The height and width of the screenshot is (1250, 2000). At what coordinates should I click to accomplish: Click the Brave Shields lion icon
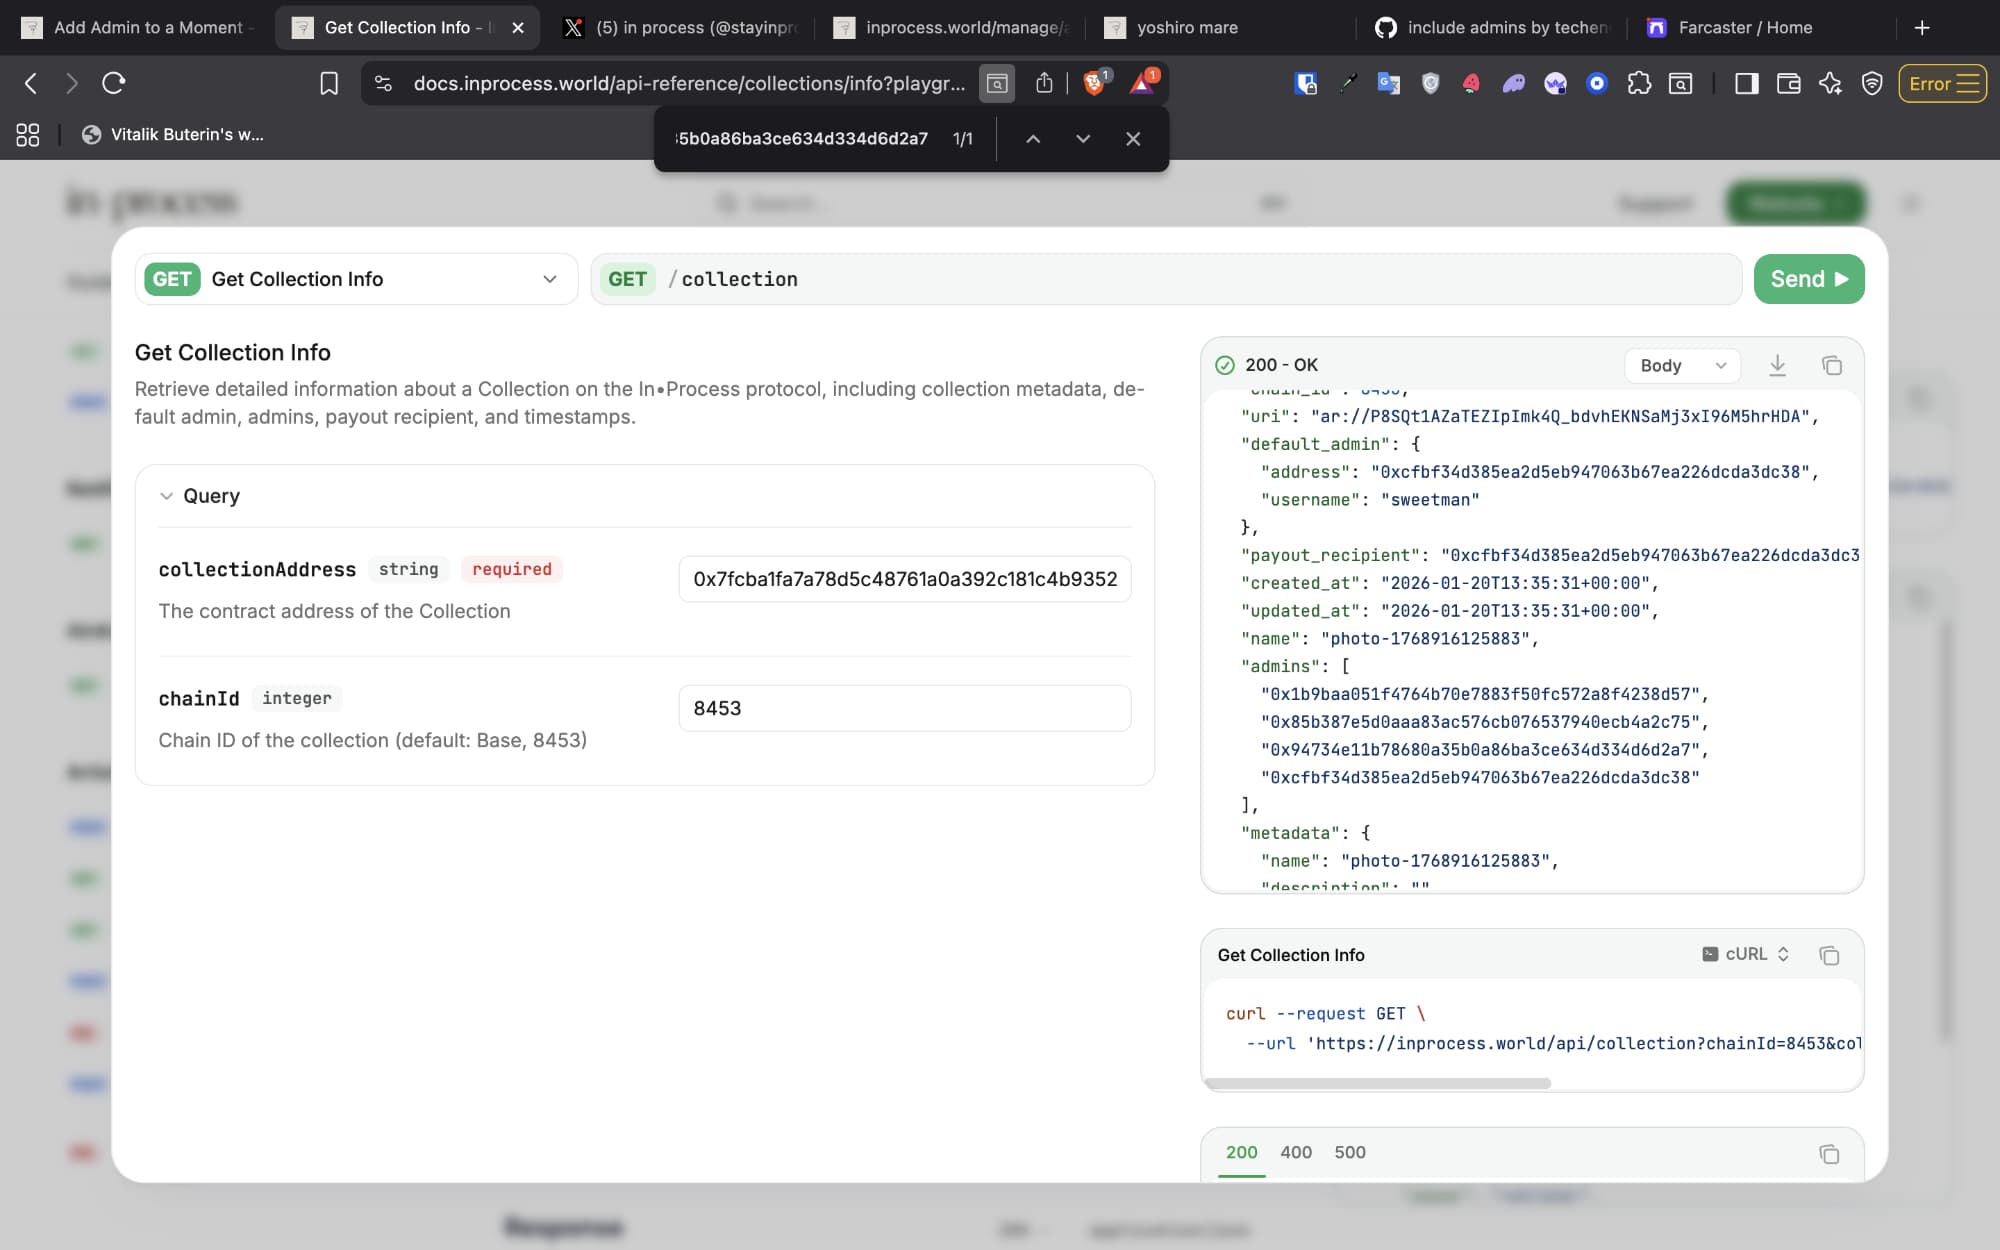pos(1094,83)
